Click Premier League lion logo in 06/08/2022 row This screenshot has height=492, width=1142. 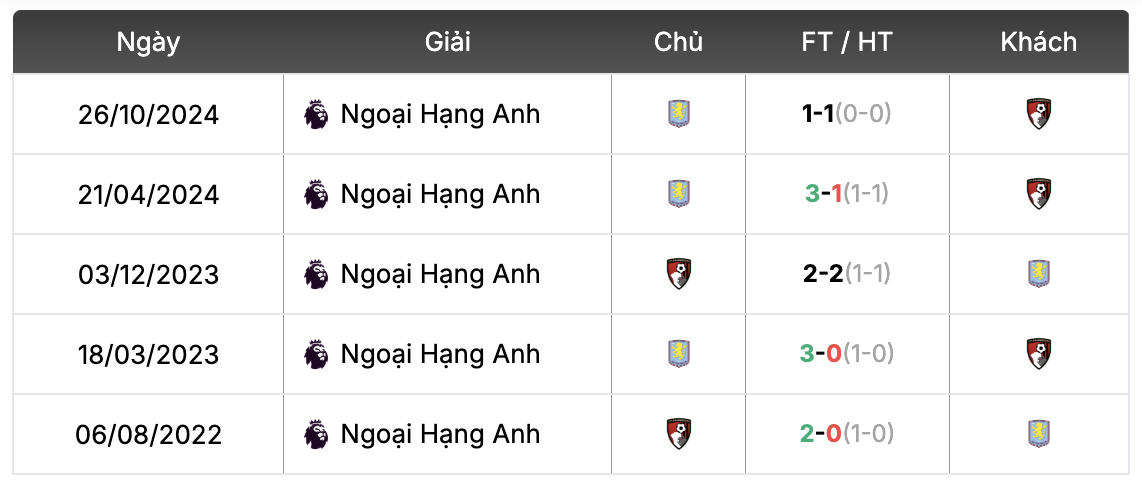(x=316, y=435)
